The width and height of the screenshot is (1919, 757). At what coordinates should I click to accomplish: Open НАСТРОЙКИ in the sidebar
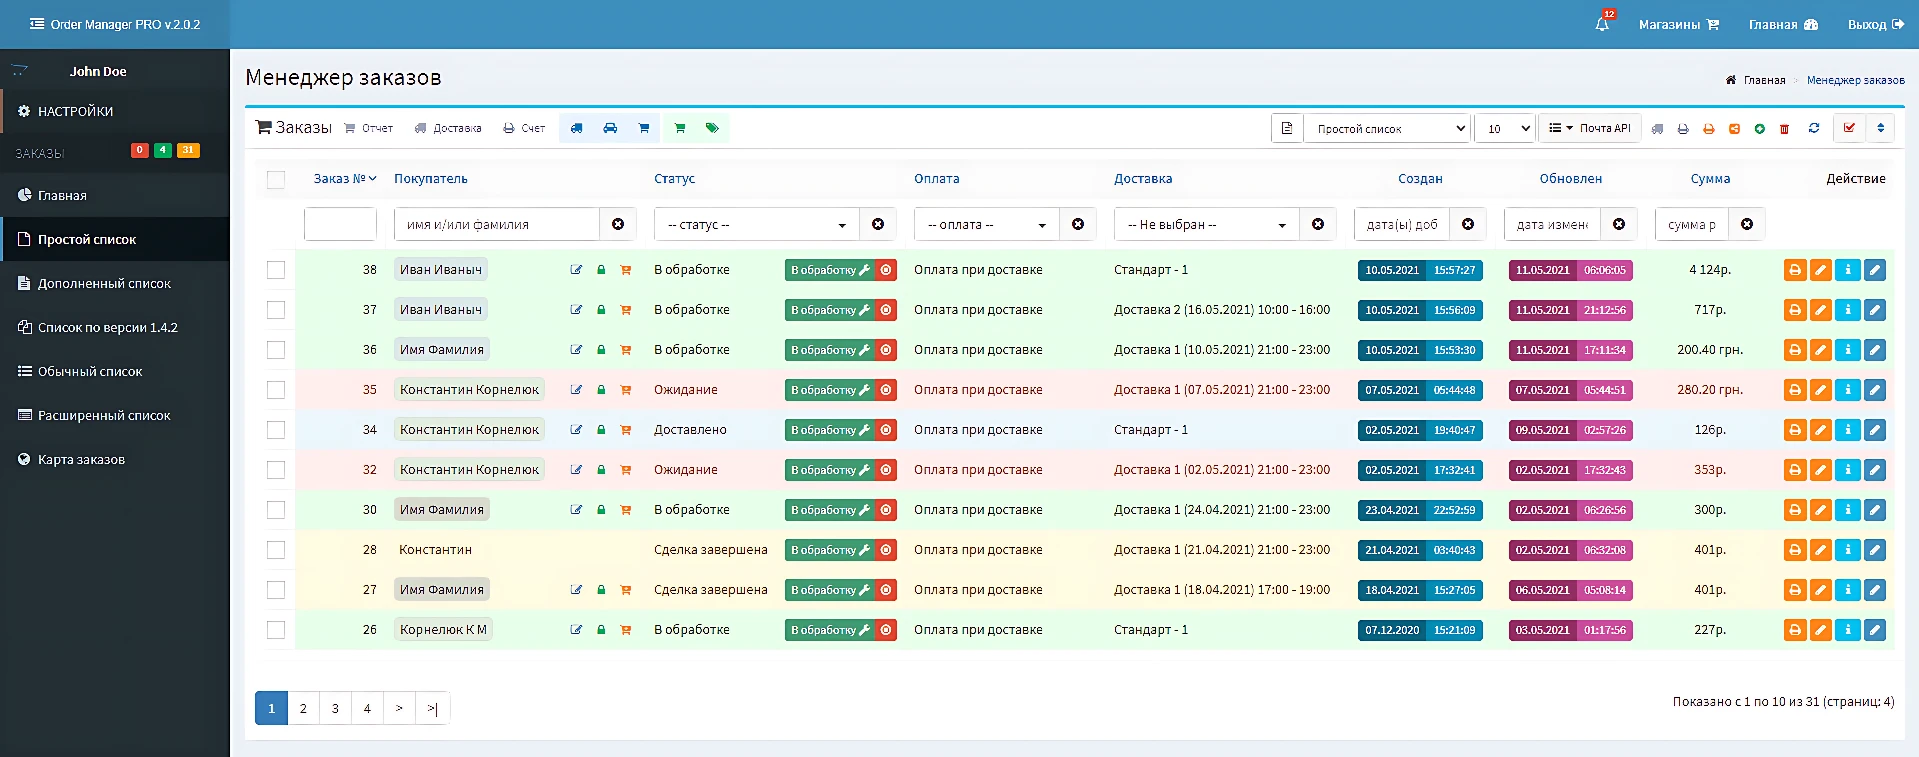[x=115, y=111]
